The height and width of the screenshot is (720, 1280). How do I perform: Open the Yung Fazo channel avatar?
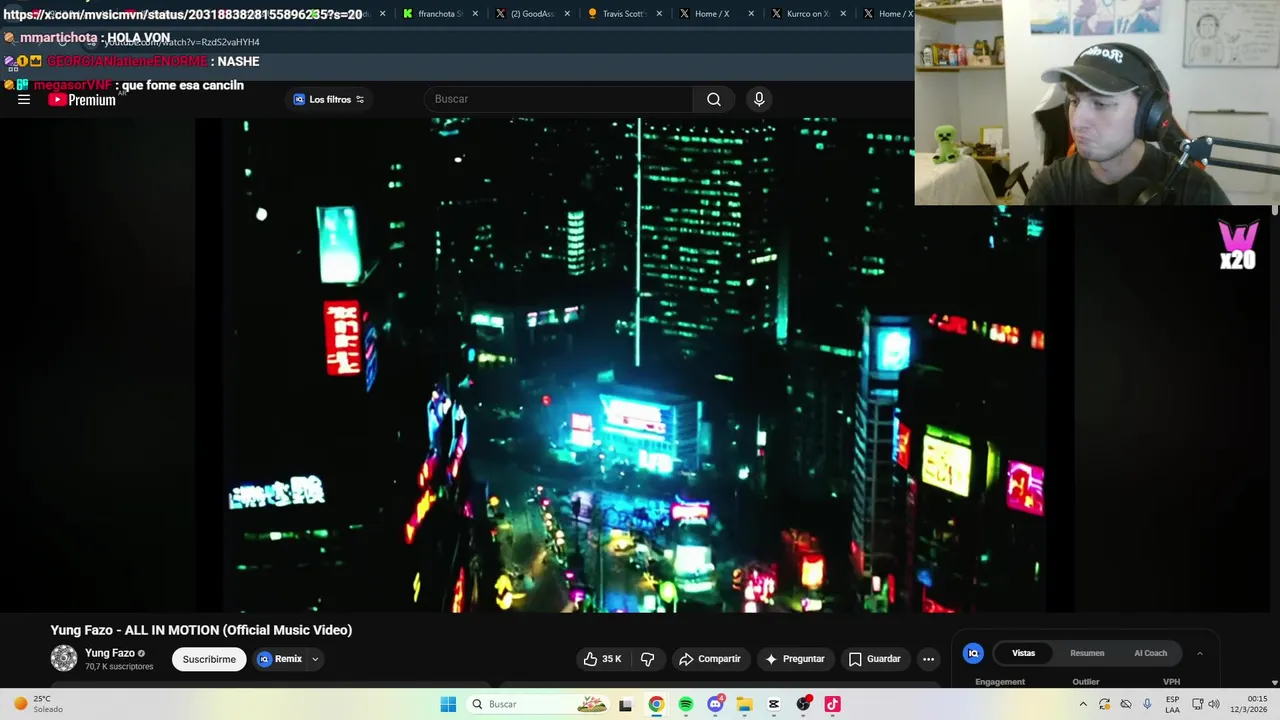64,658
